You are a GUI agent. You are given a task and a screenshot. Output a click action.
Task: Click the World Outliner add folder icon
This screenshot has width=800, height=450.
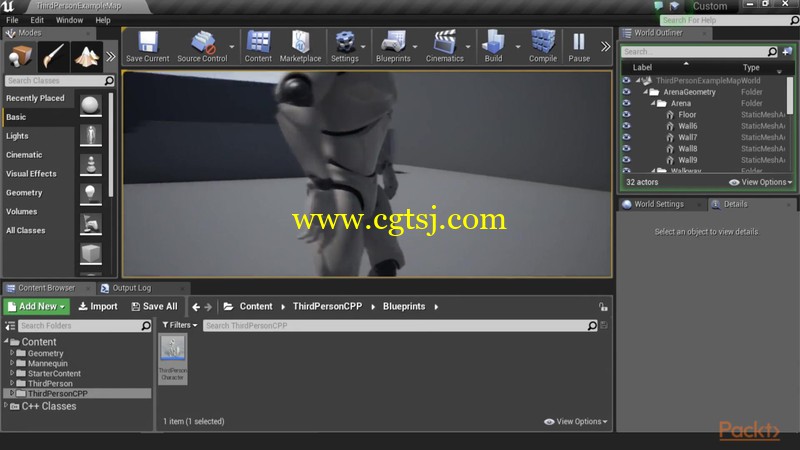(788, 52)
